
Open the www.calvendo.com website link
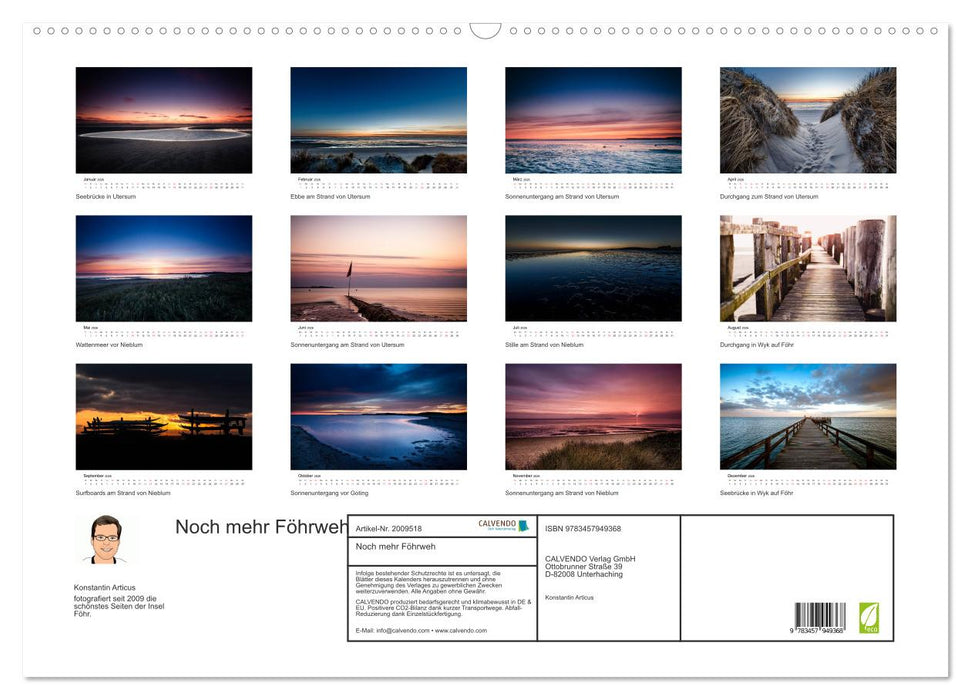click(460, 631)
